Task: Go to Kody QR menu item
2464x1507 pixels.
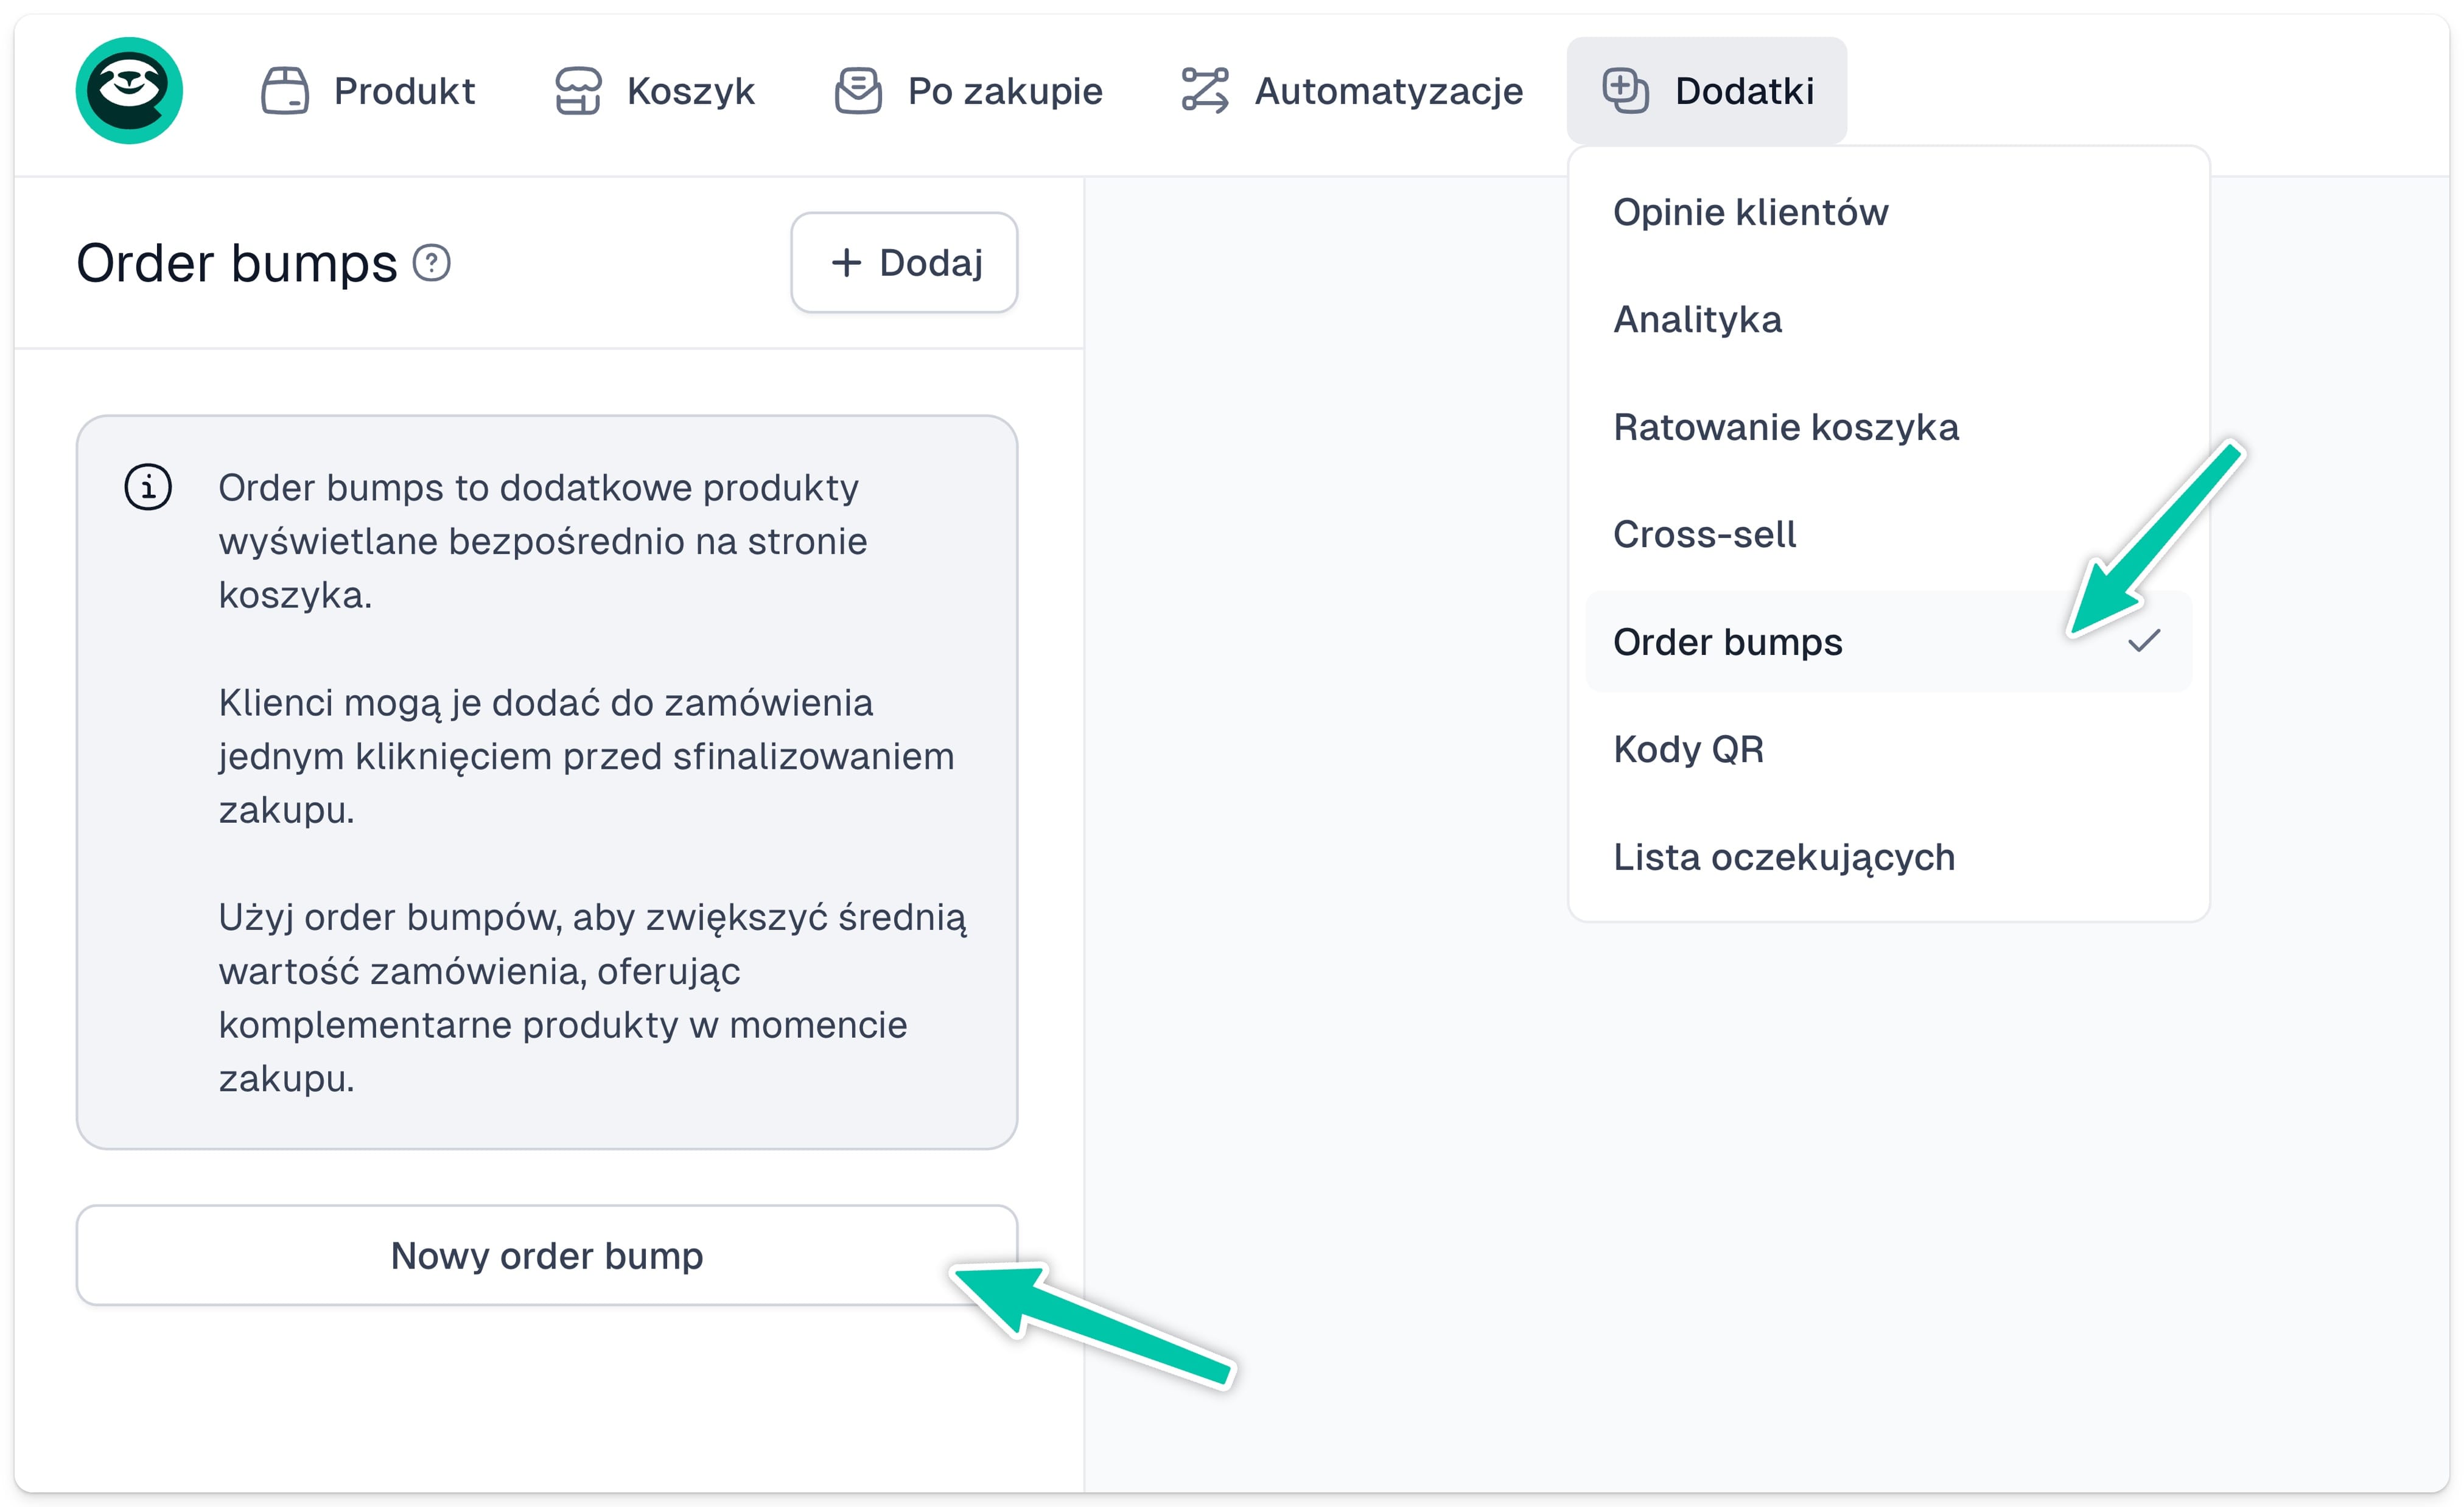Action: pyautogui.click(x=1688, y=749)
